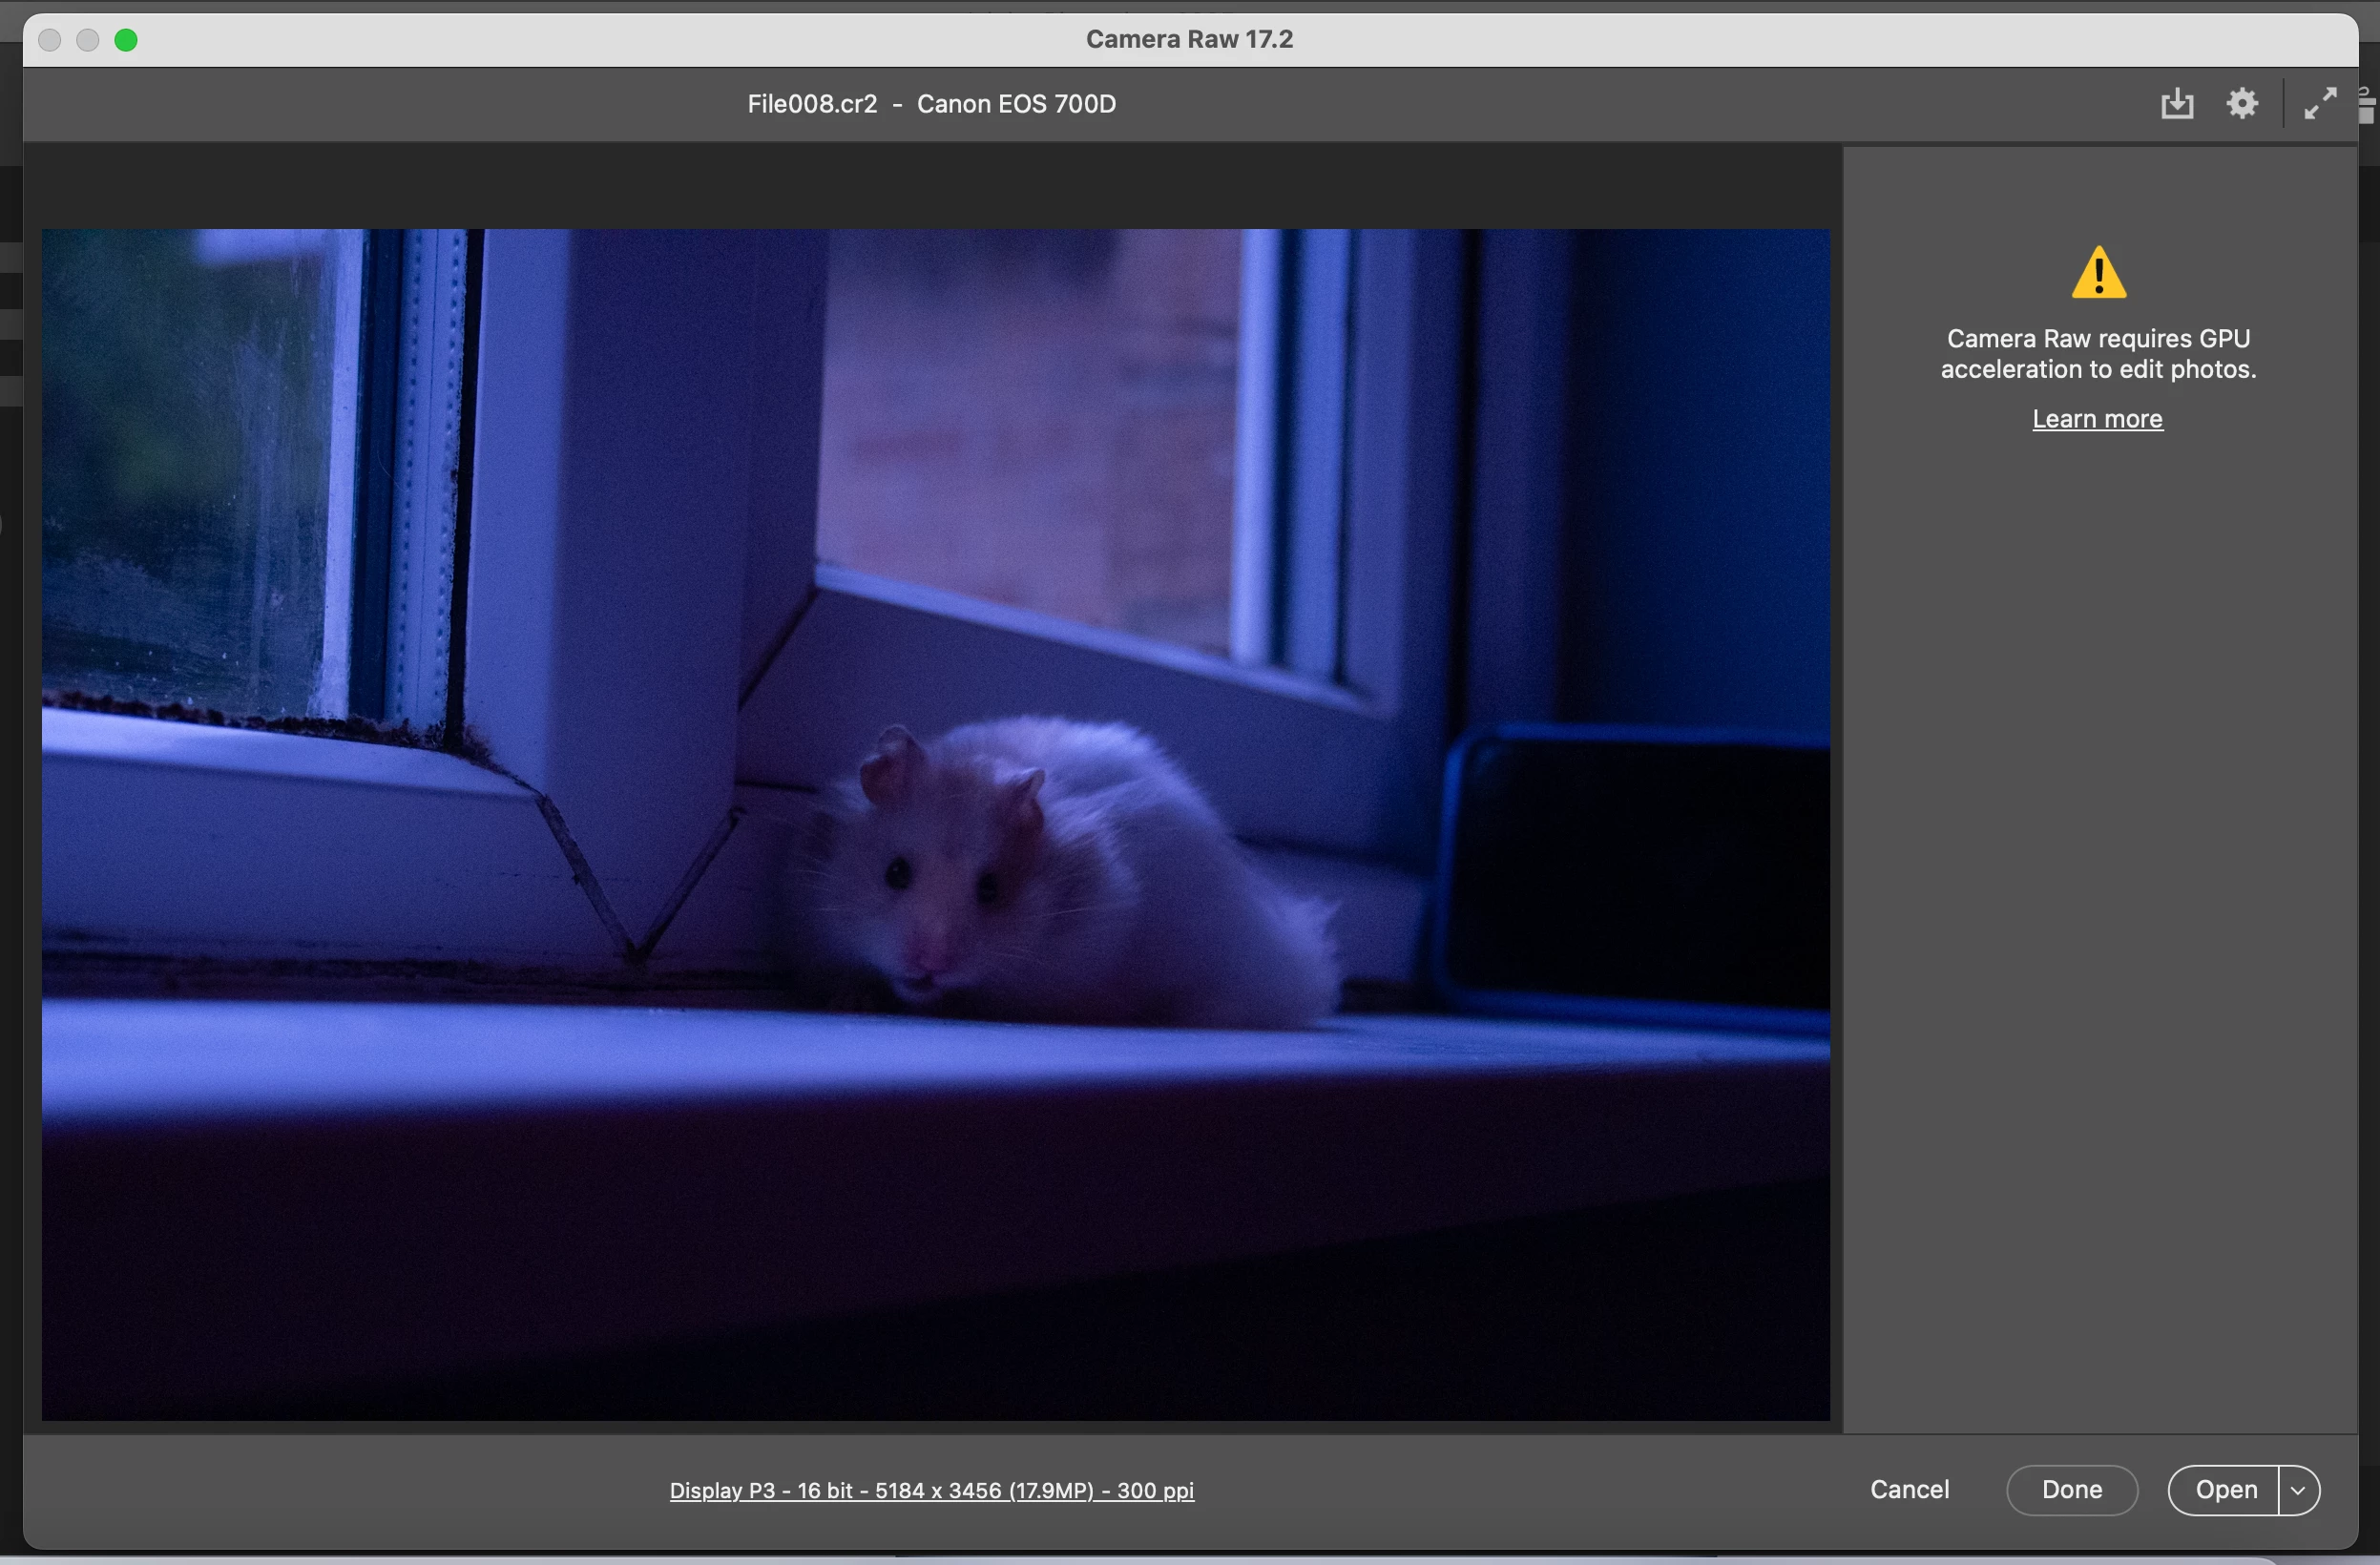Screen dimensions: 2380x1565
Task: Click the File008.cr2 Canon EOS 700D title
Action: pos(931,104)
